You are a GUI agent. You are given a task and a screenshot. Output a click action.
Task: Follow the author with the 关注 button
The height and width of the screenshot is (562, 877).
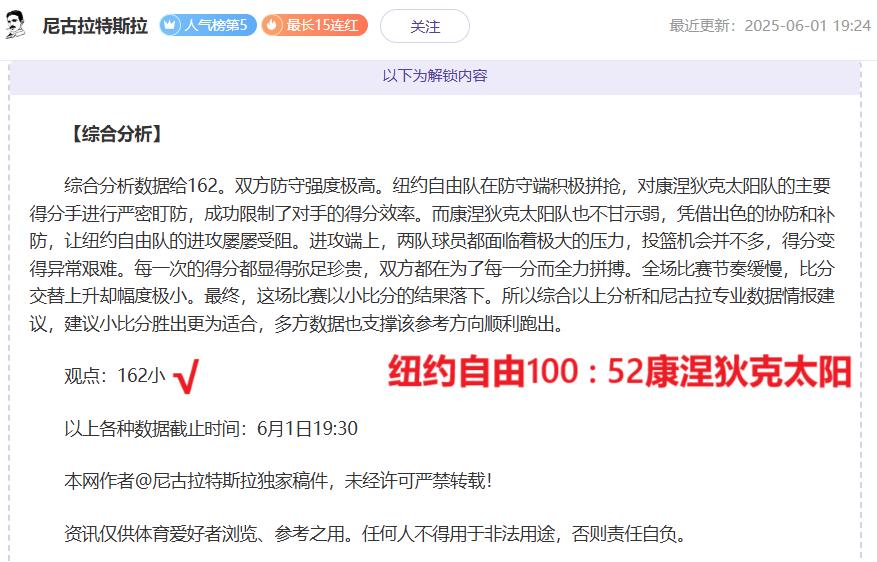[425, 26]
